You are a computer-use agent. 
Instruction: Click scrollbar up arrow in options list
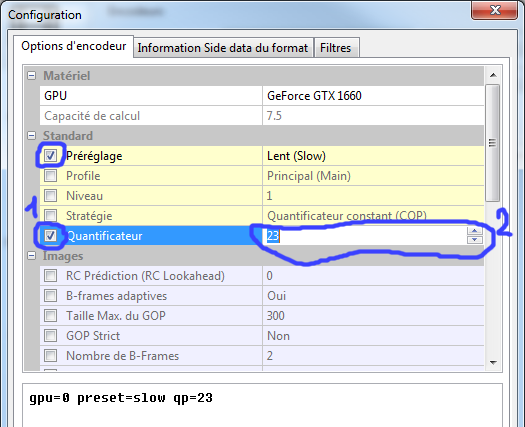[493, 75]
